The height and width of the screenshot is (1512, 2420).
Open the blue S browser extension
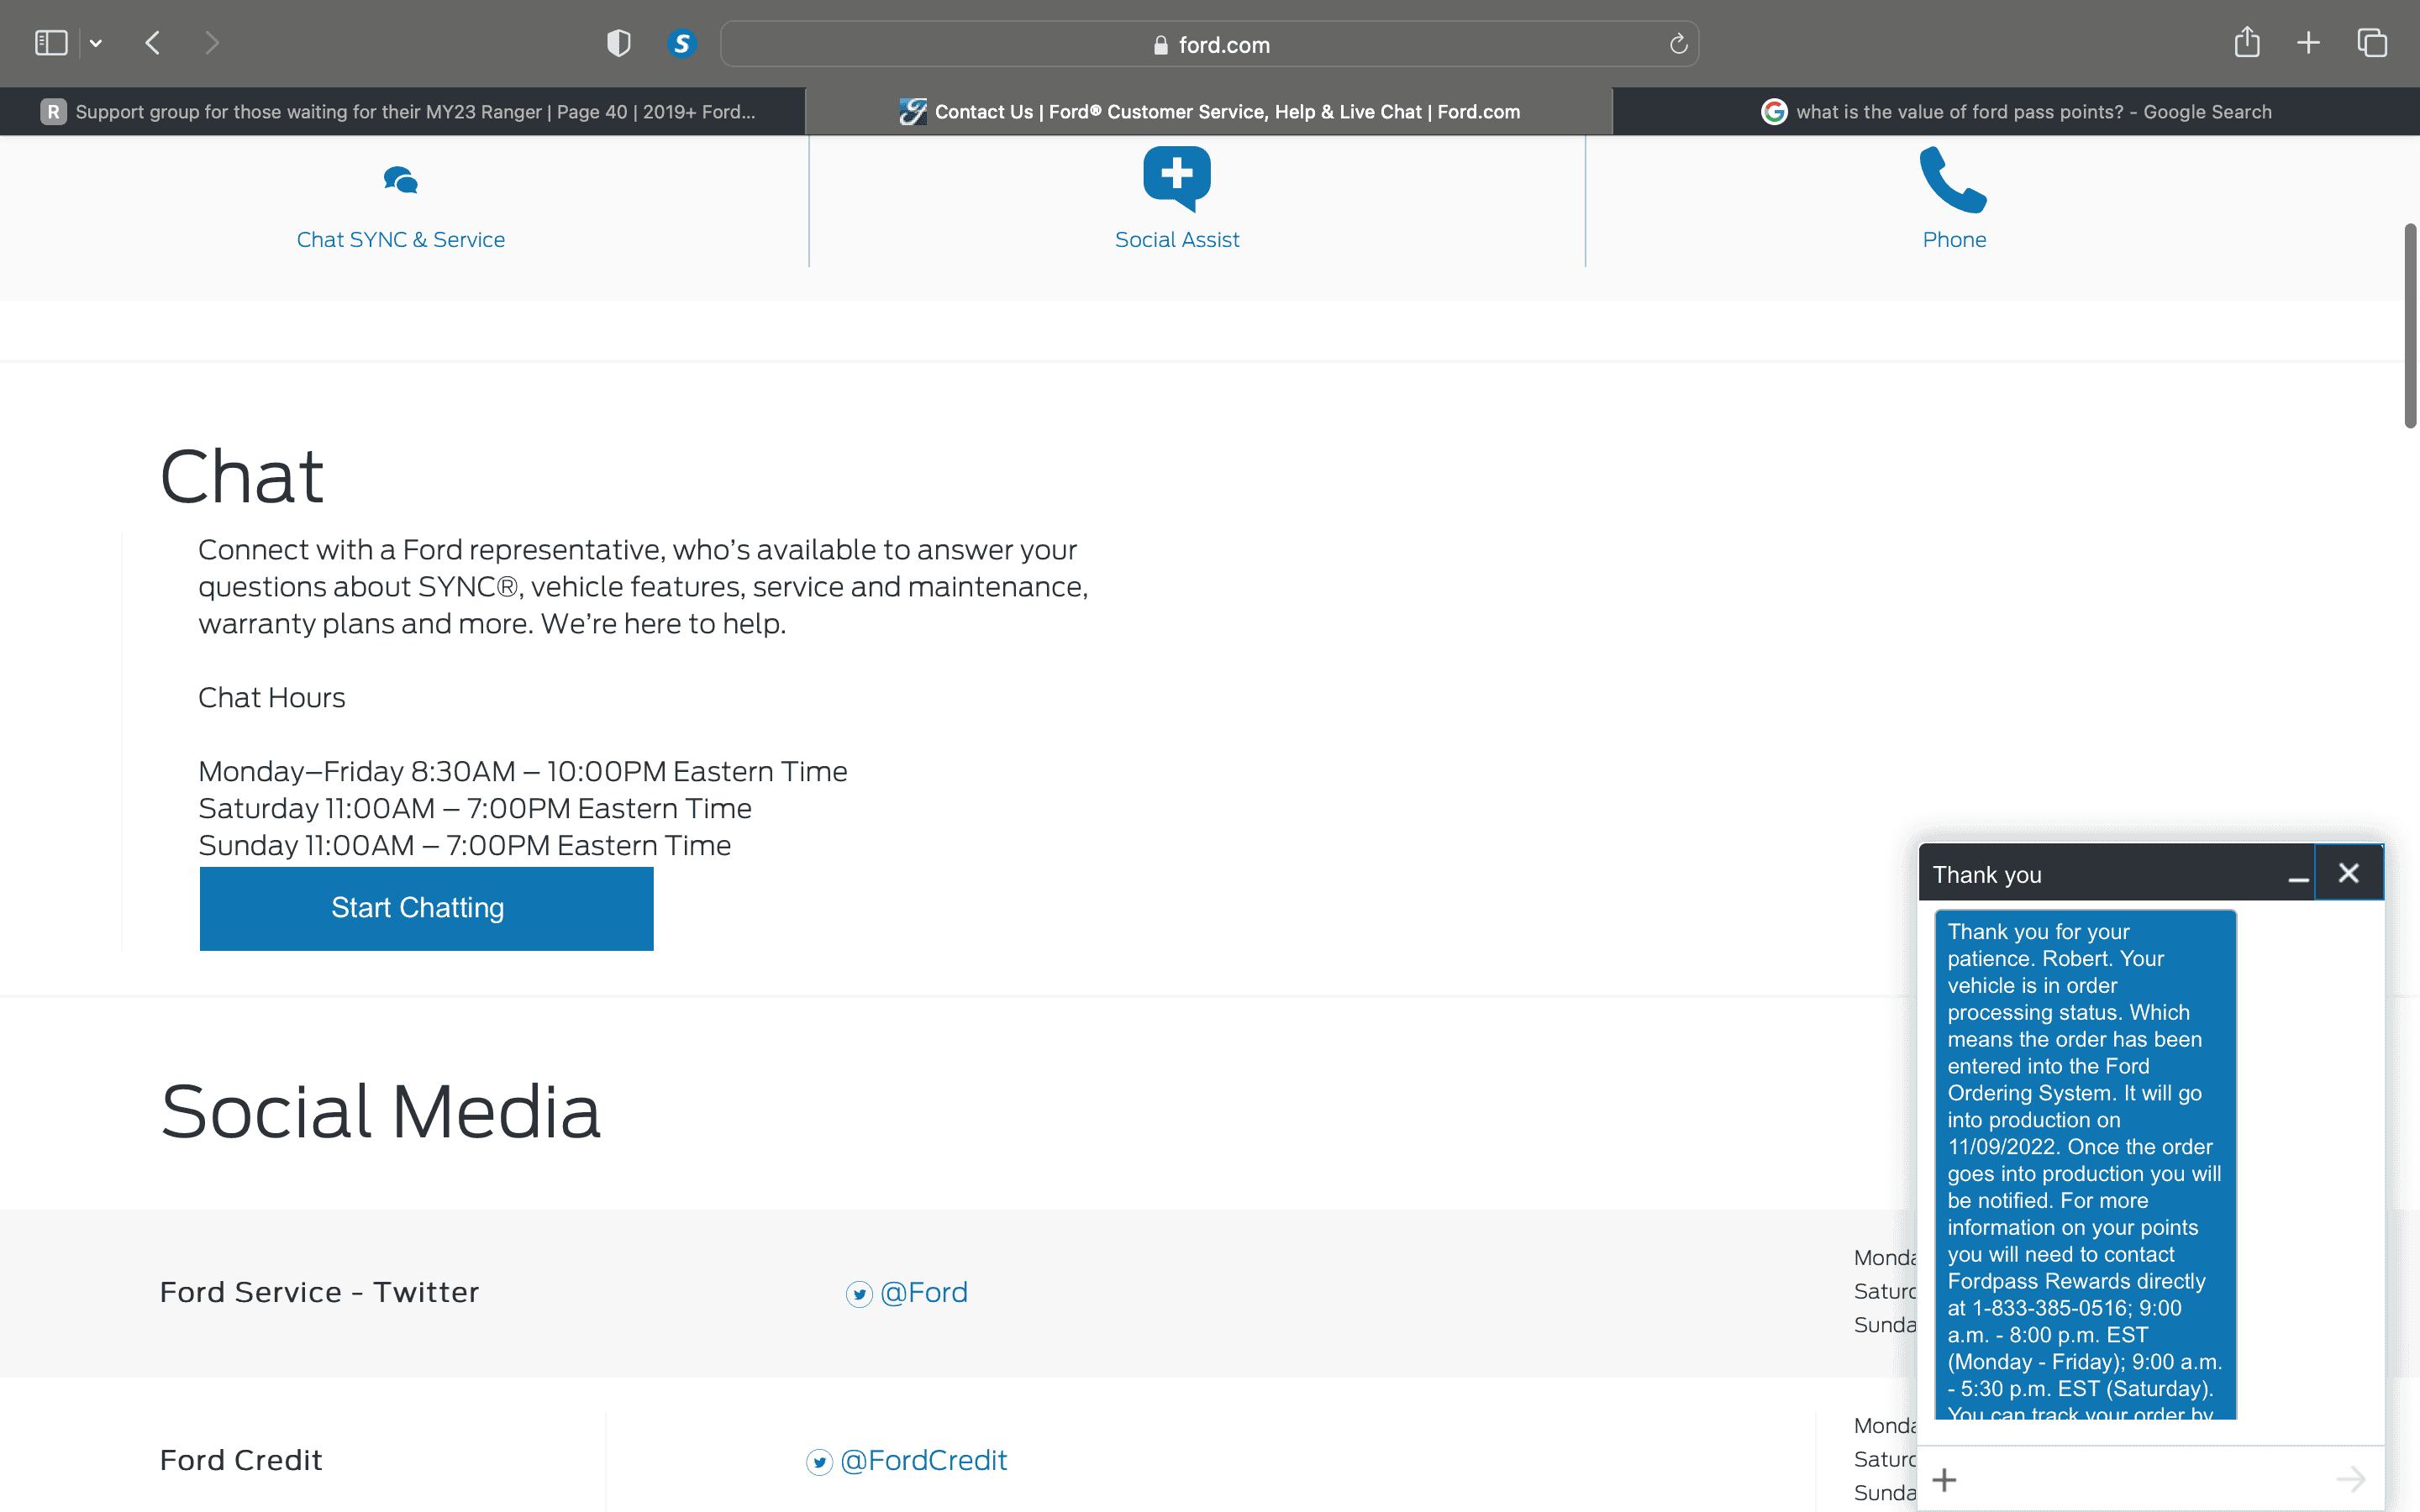pos(682,43)
